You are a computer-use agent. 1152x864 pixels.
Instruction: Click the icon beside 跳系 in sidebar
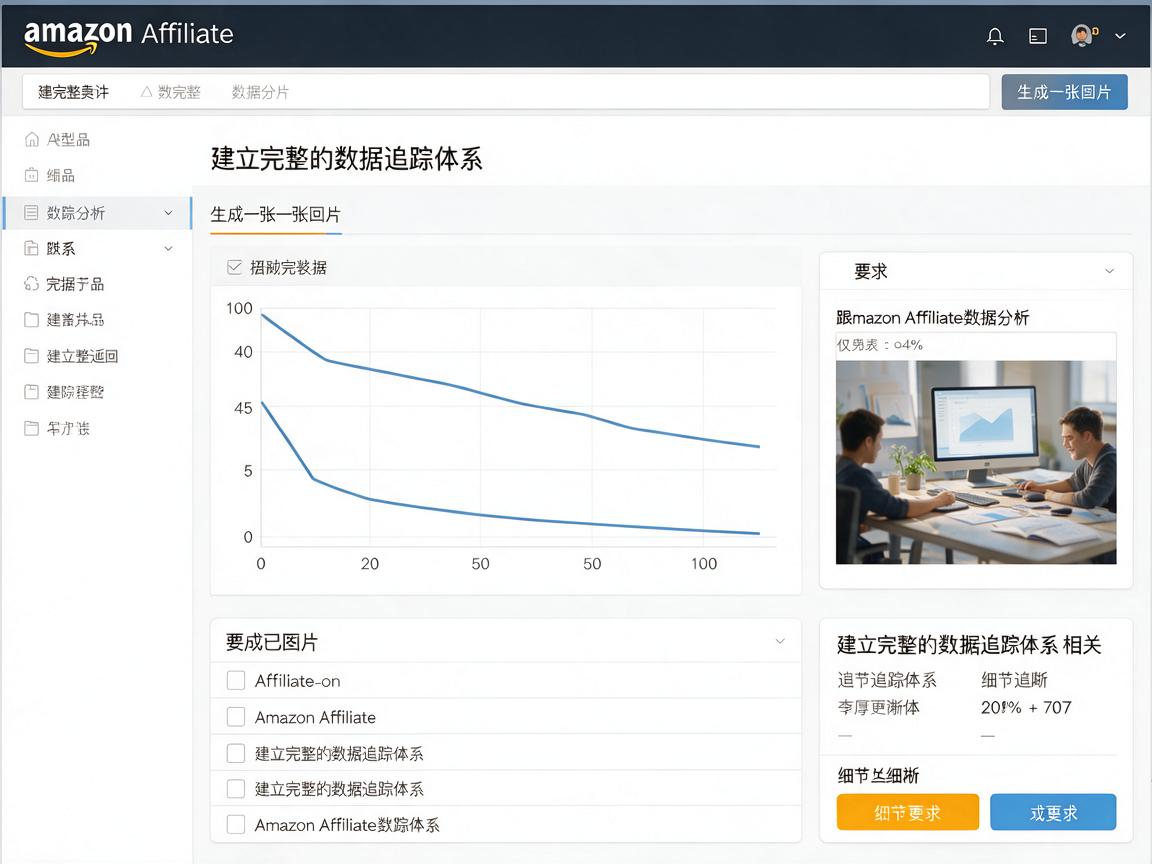point(31,248)
